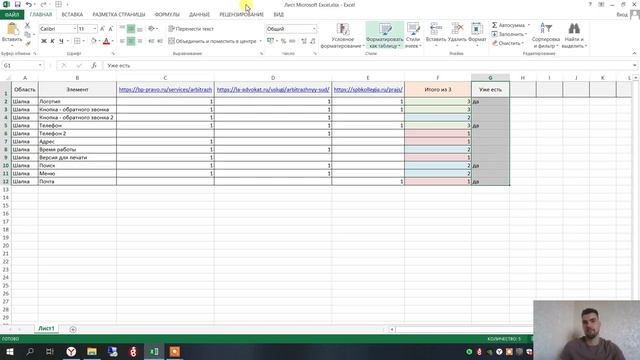The height and width of the screenshot is (360, 640).
Task: Switch to ВСТАВКА (Insert) tab
Action: coord(72,15)
